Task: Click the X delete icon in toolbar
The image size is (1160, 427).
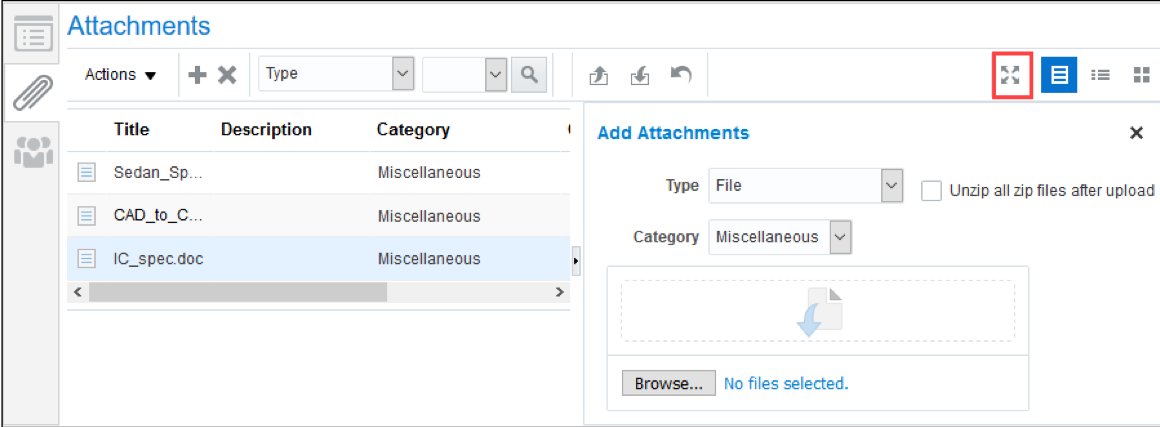Action: 227,75
